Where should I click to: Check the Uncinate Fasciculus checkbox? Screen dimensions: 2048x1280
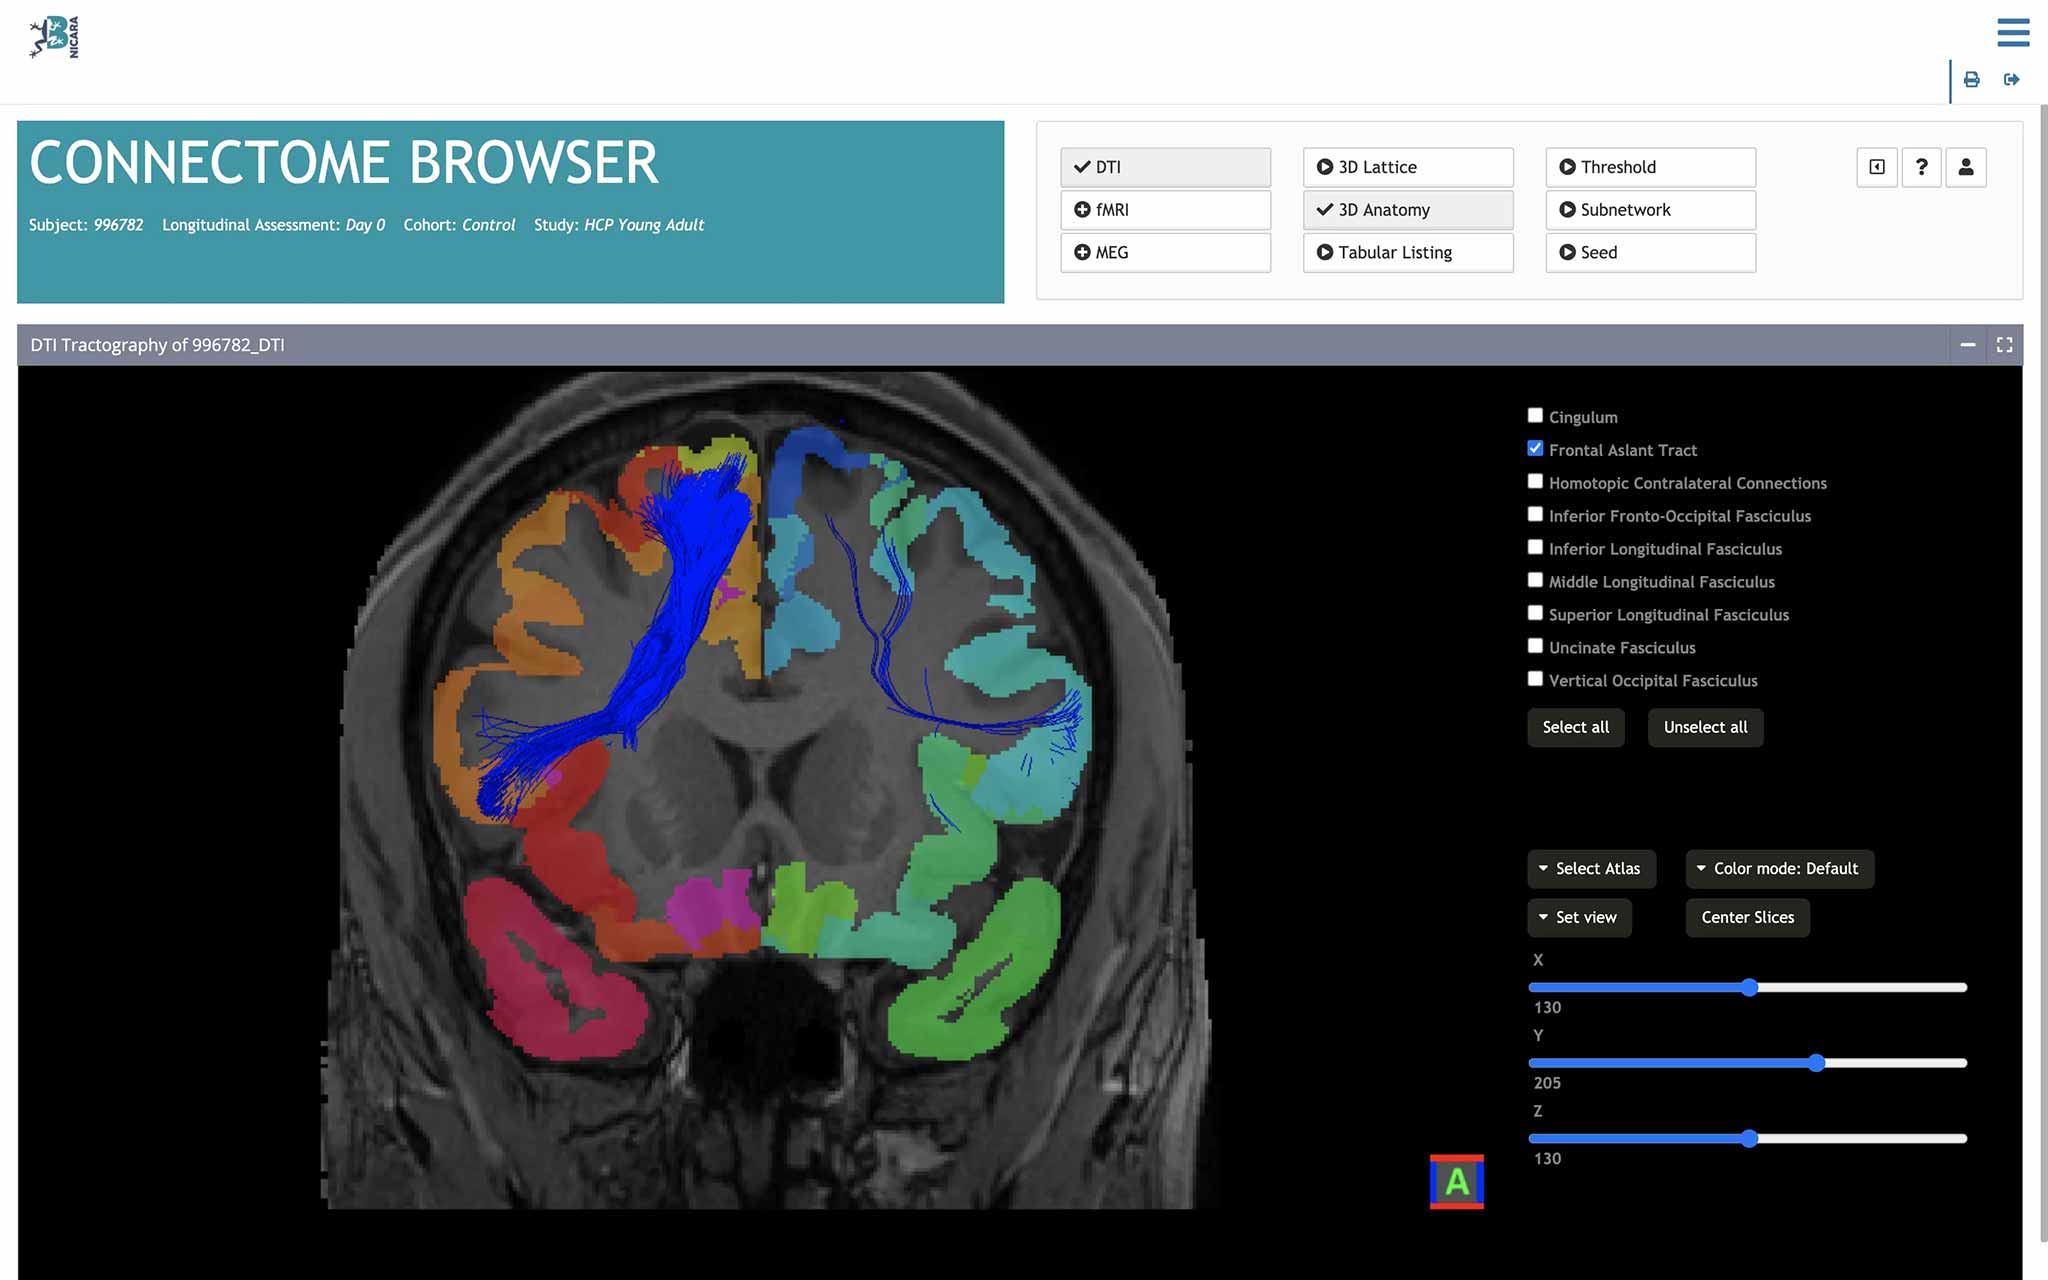1535,647
